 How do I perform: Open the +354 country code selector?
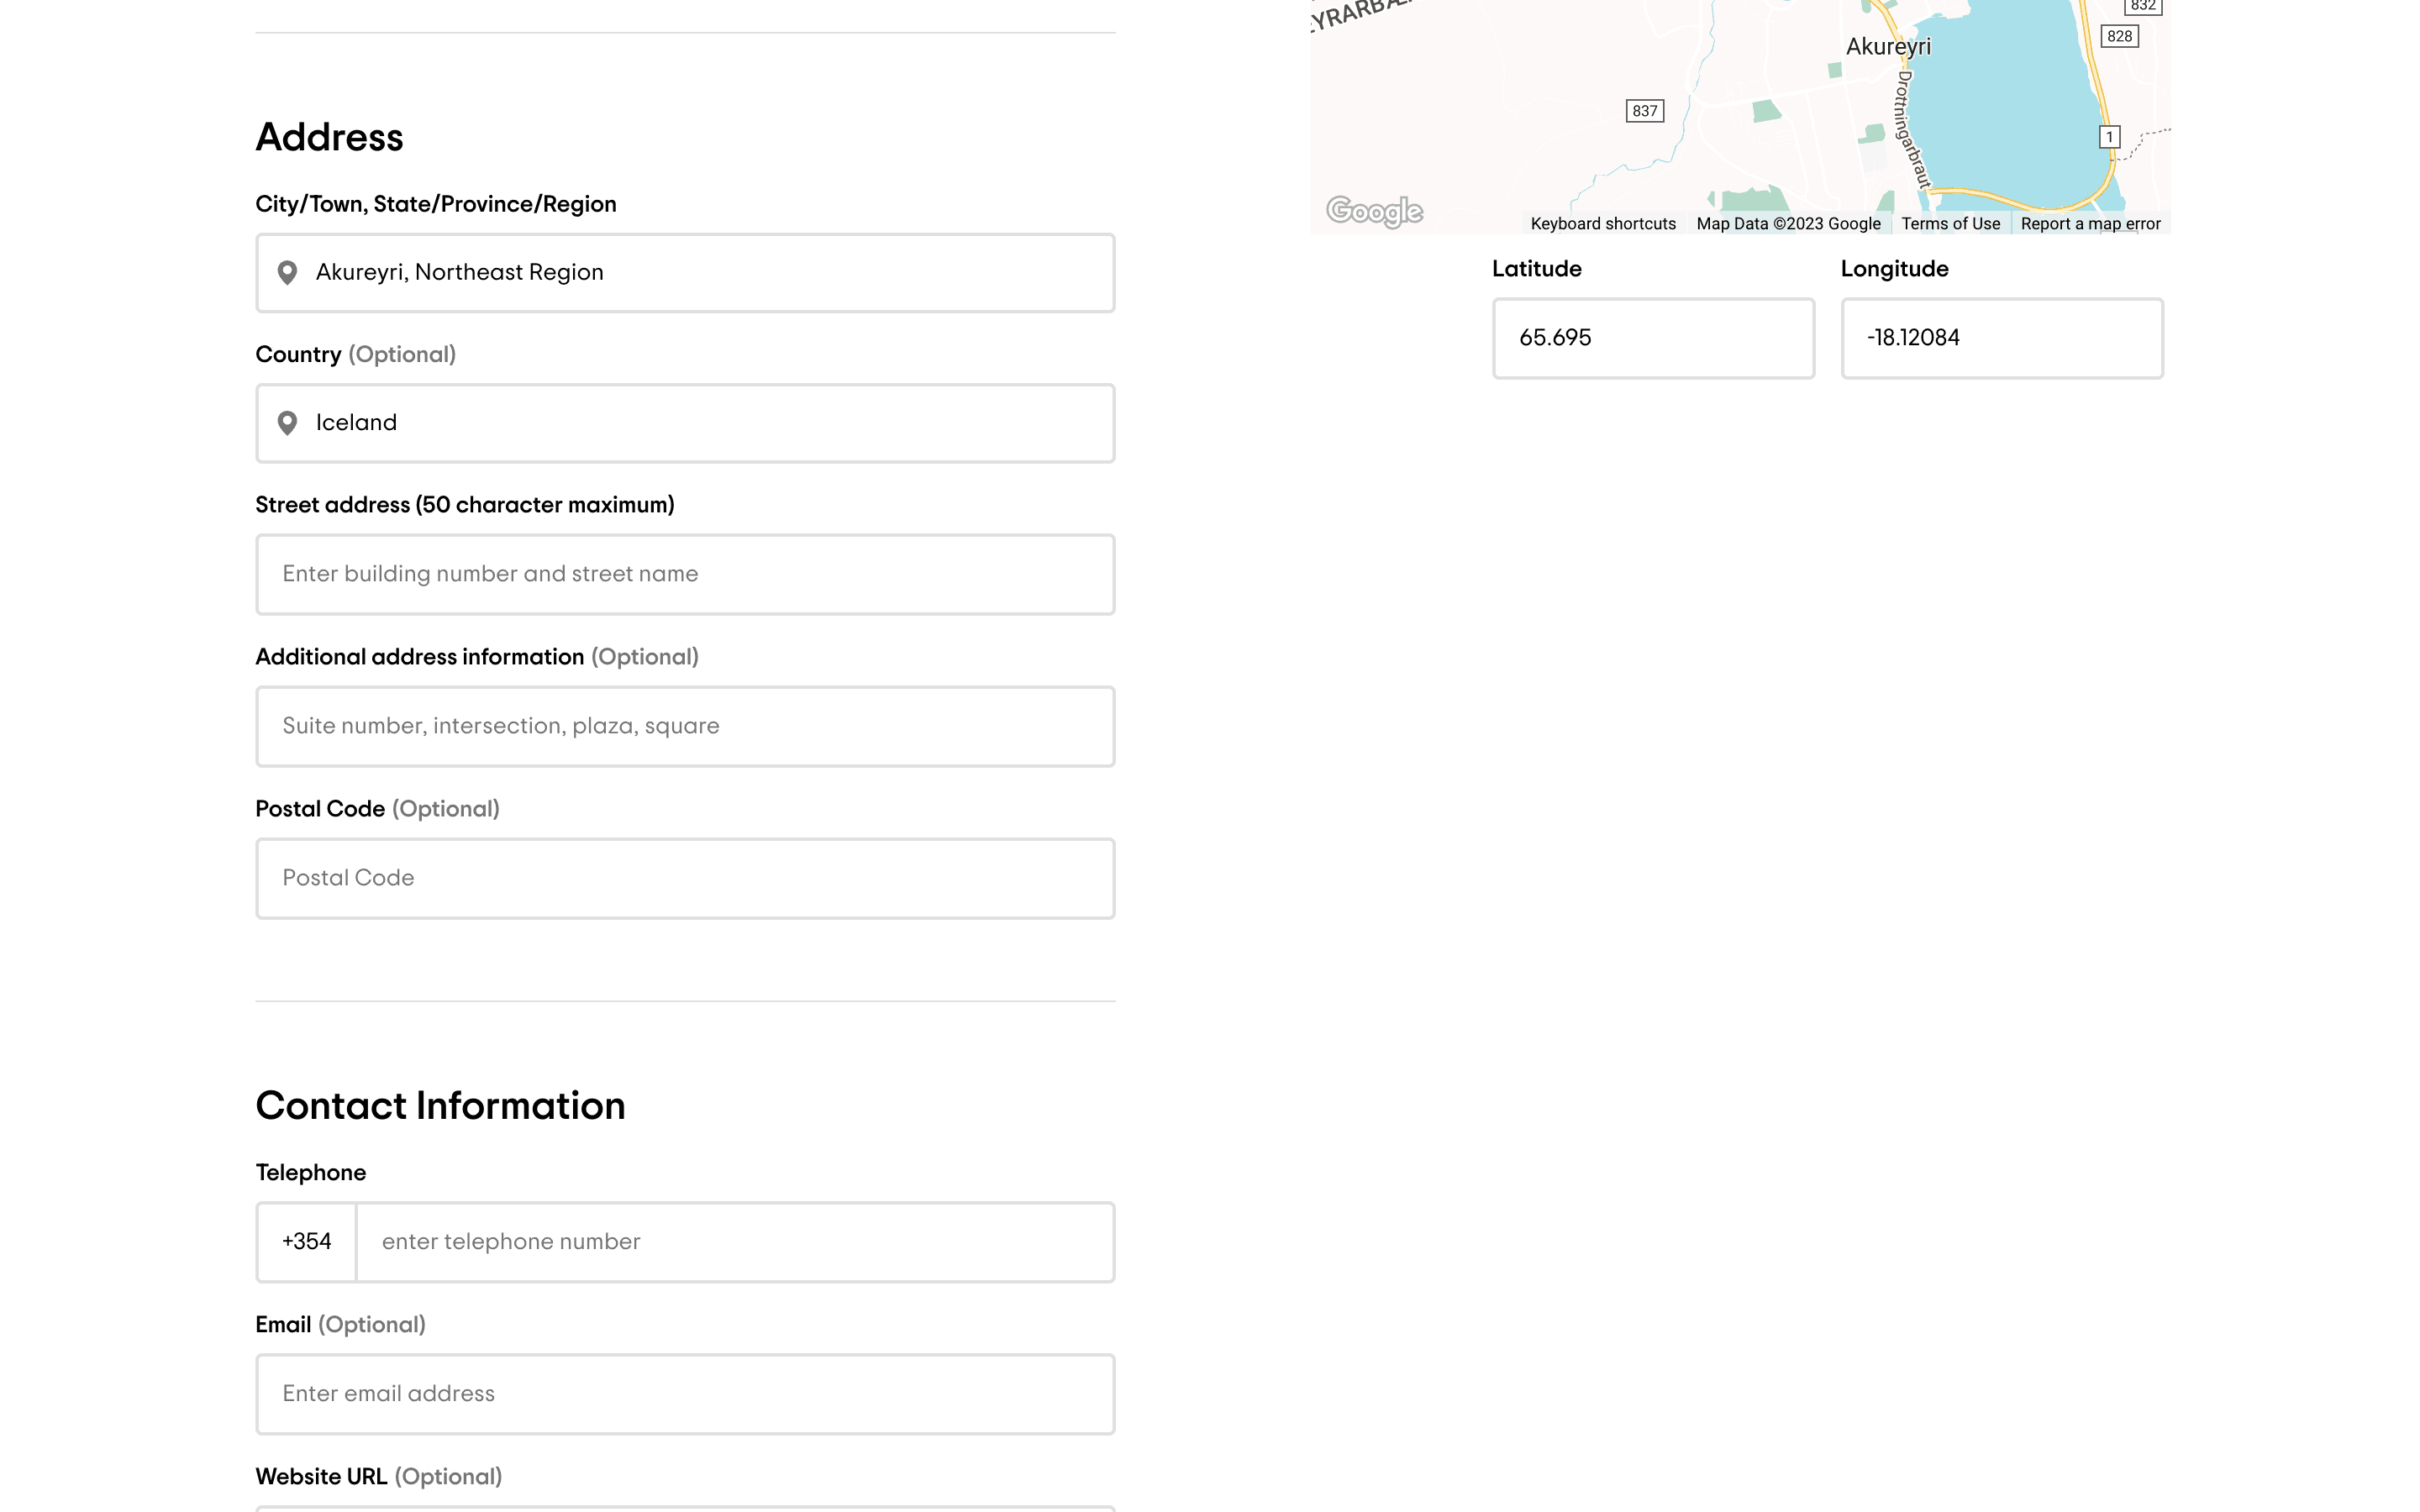point(306,1242)
